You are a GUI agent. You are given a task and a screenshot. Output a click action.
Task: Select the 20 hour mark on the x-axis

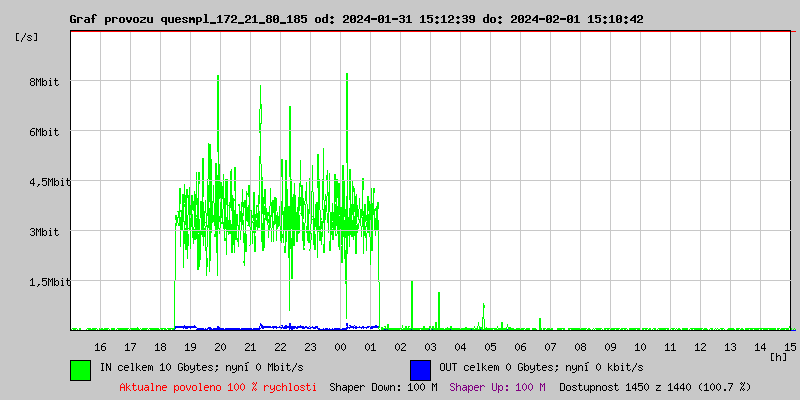(x=220, y=346)
